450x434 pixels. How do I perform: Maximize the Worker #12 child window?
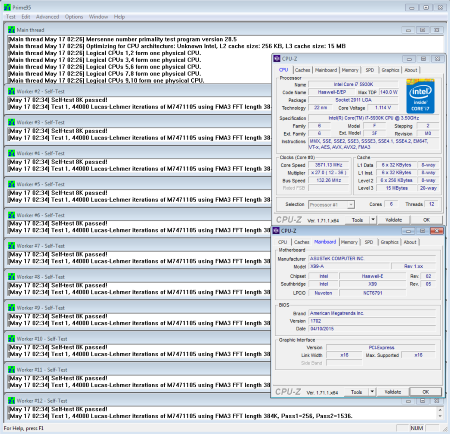422,401
